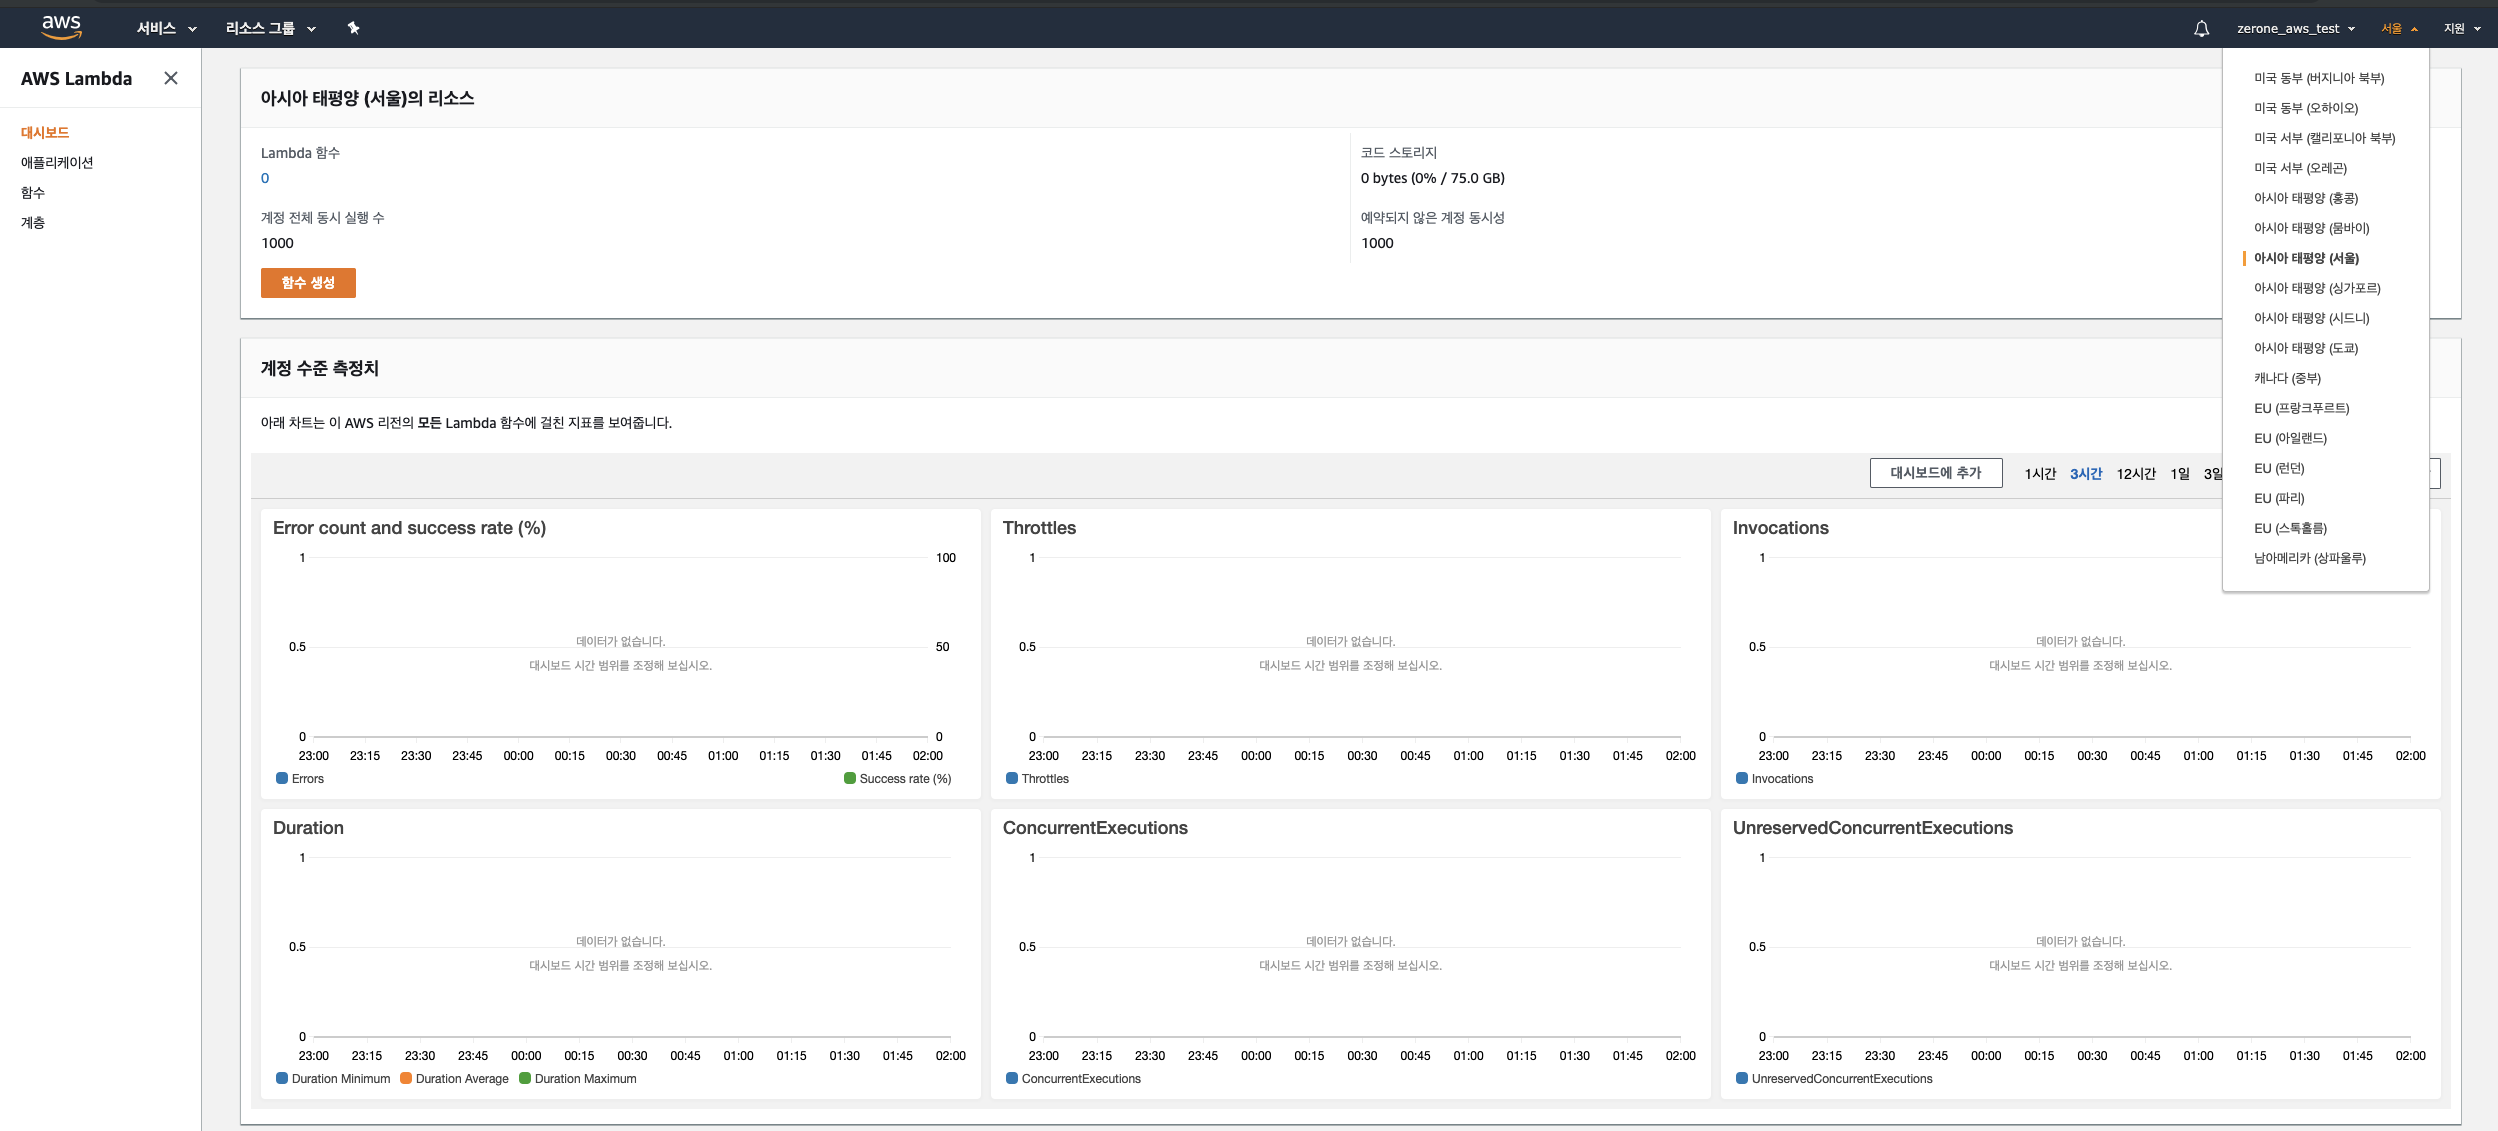Image resolution: width=2498 pixels, height=1131 pixels.
Task: Click the 함수 생성 button
Action: [308, 283]
